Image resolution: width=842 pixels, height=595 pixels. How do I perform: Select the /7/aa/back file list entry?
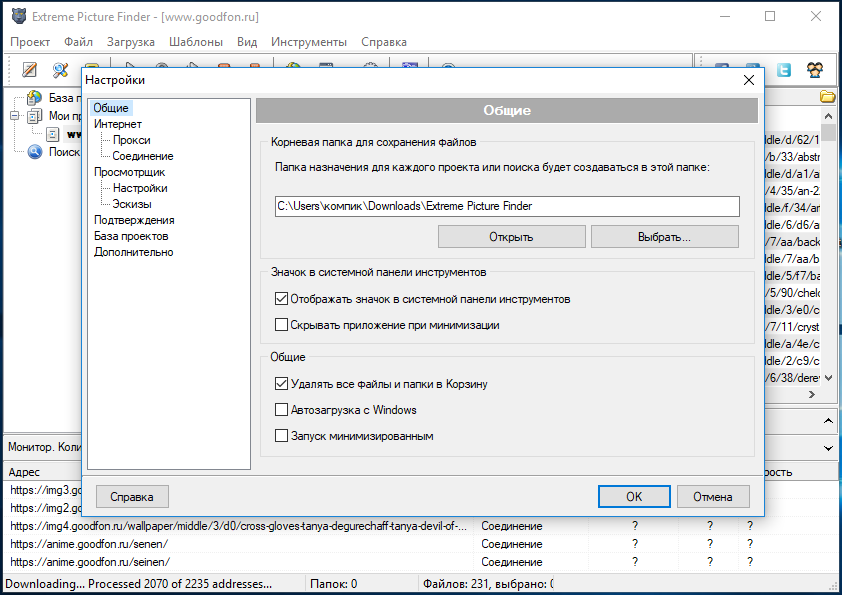792,242
